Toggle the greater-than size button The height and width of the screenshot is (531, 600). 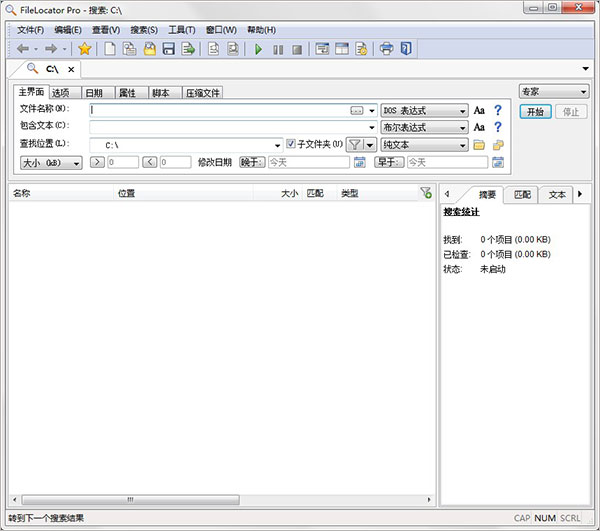(97, 162)
